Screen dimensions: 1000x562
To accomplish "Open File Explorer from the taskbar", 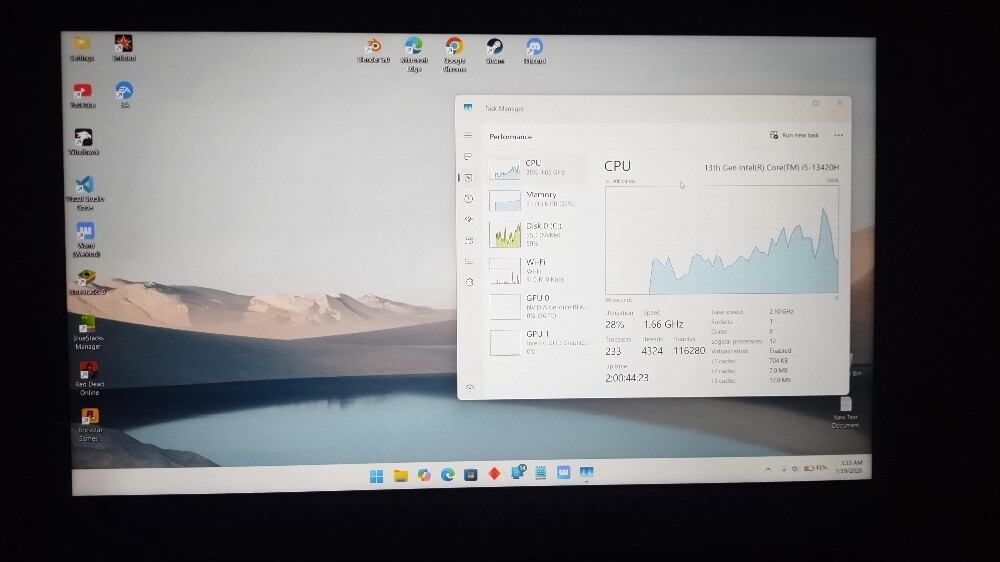I will pos(401,475).
